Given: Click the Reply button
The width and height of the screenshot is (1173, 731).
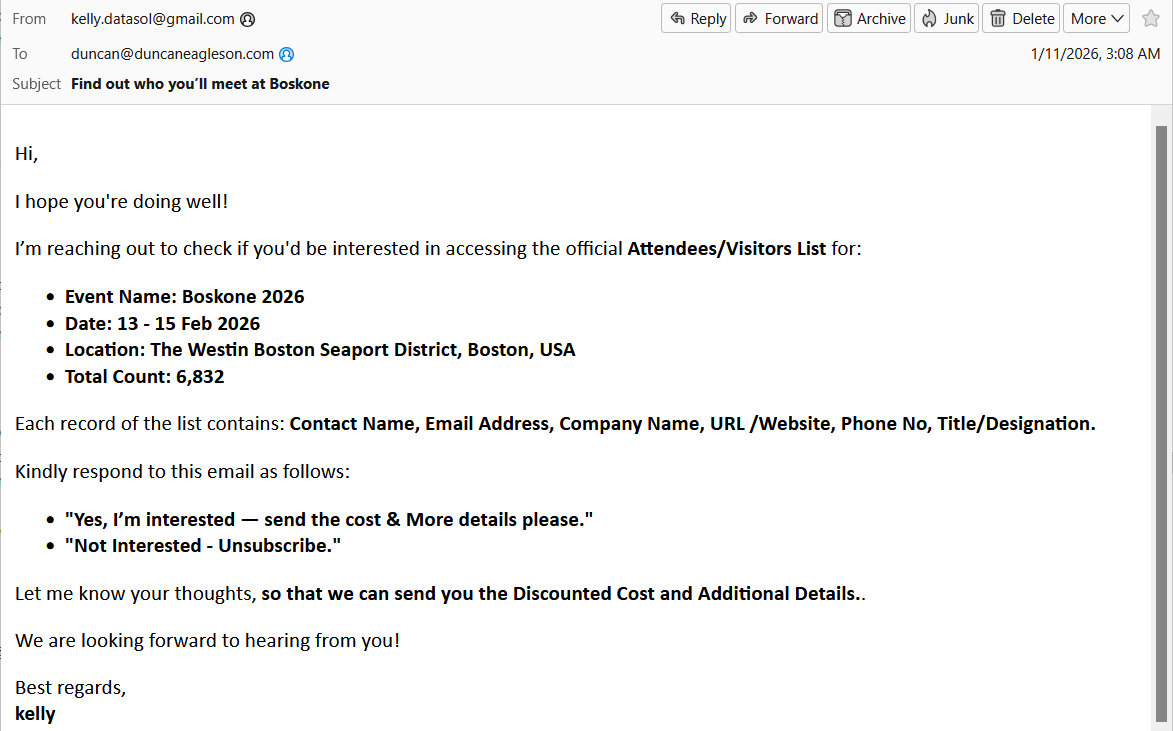Looking at the screenshot, I should pyautogui.click(x=697, y=18).
